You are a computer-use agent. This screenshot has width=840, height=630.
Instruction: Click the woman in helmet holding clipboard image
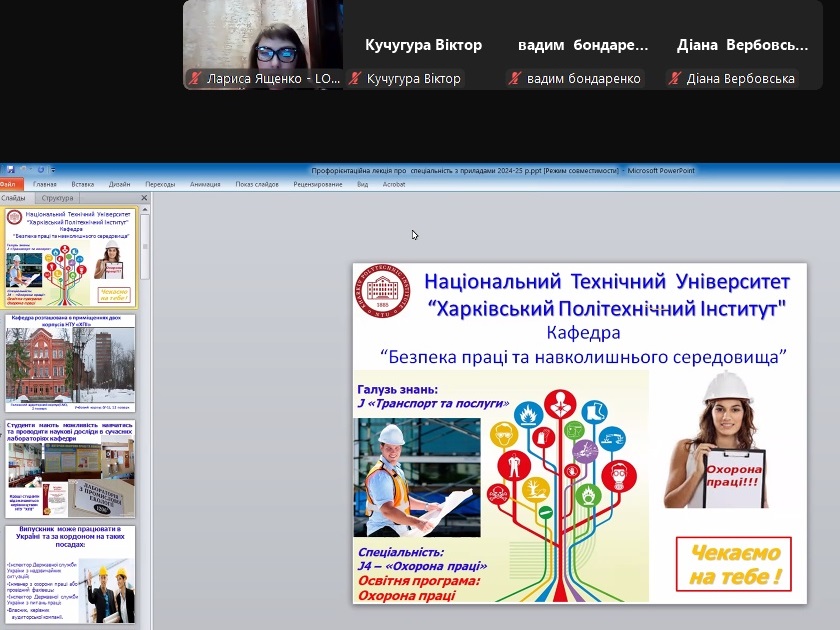pos(716,439)
